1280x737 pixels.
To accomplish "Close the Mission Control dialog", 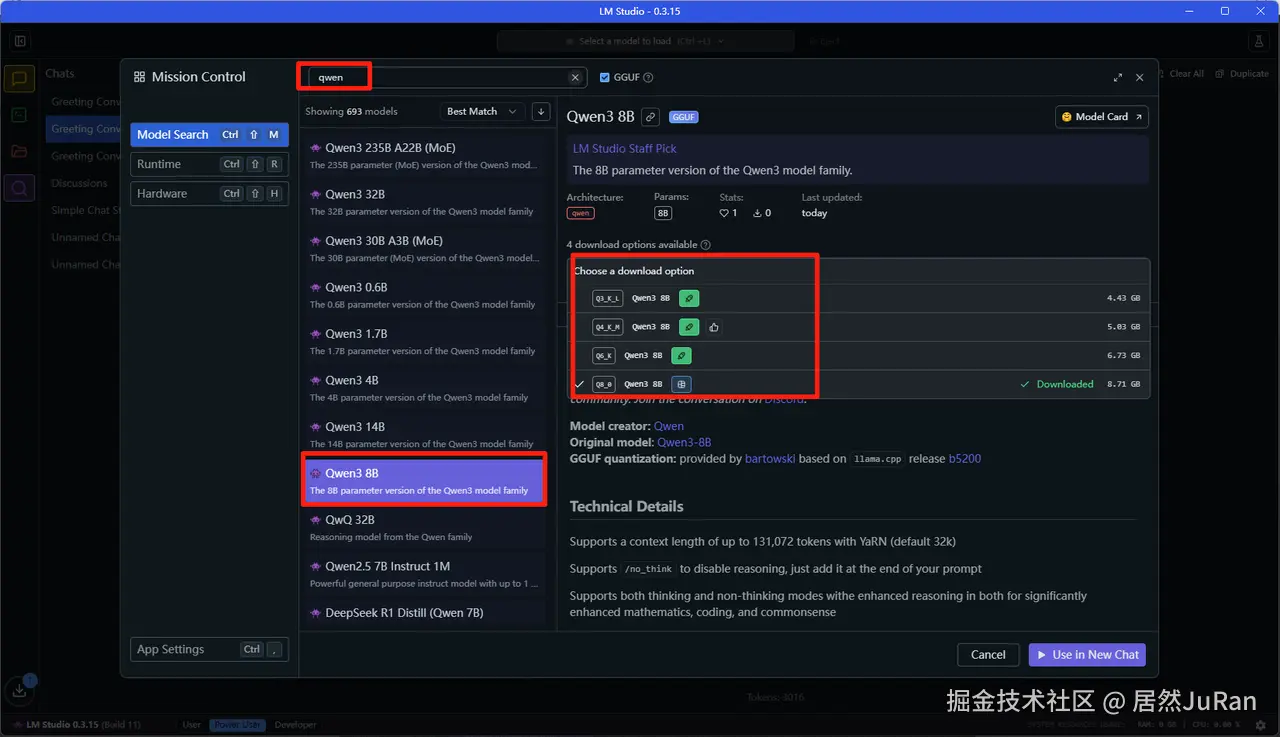I will 1140,77.
